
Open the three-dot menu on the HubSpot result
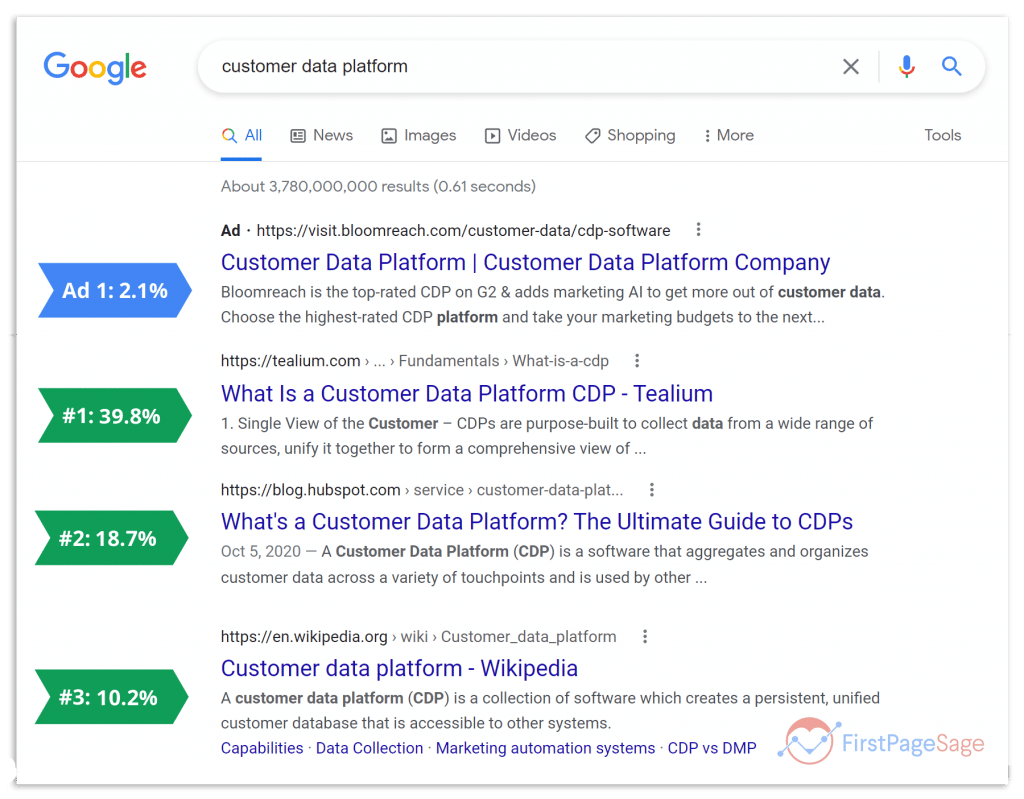tap(651, 489)
